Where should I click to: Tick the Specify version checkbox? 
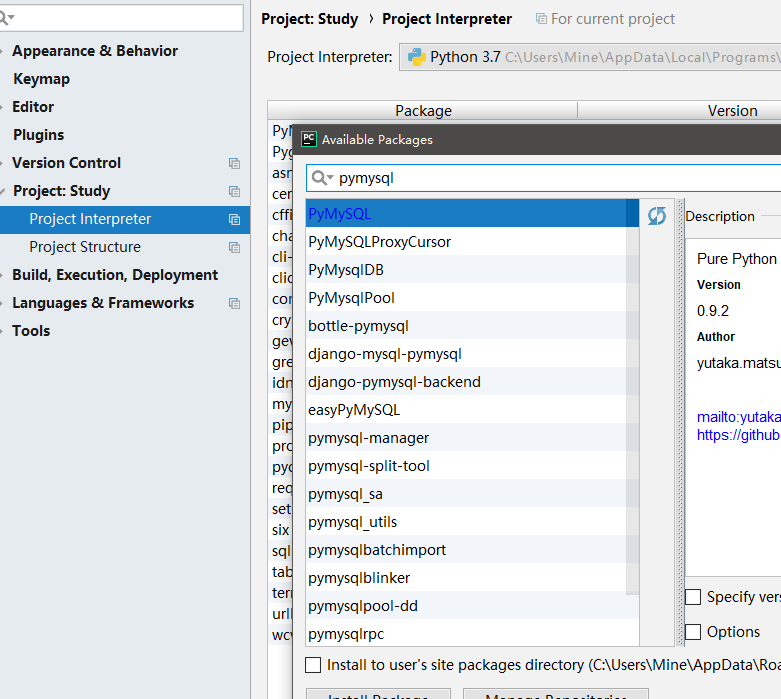[x=693, y=596]
